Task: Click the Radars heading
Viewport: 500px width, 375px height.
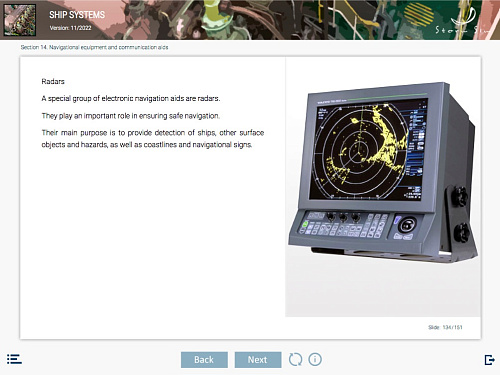Action: click(x=53, y=81)
